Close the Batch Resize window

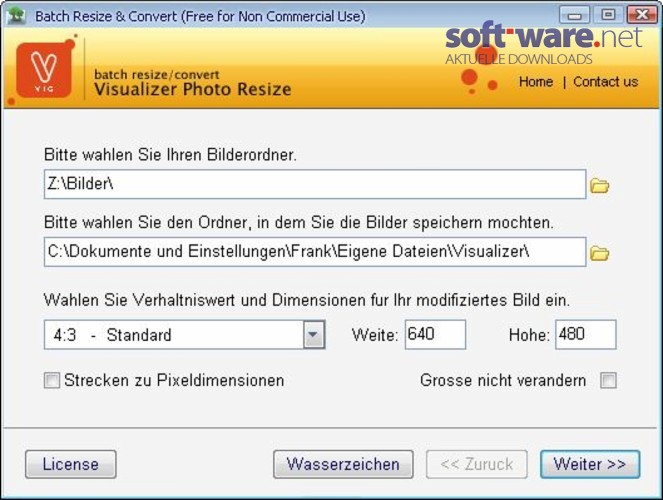click(x=641, y=15)
